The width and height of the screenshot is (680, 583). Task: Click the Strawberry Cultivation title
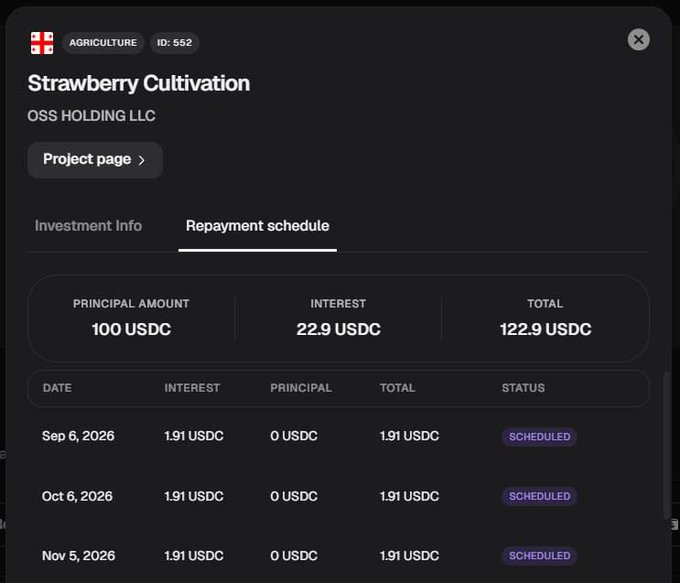[139, 83]
